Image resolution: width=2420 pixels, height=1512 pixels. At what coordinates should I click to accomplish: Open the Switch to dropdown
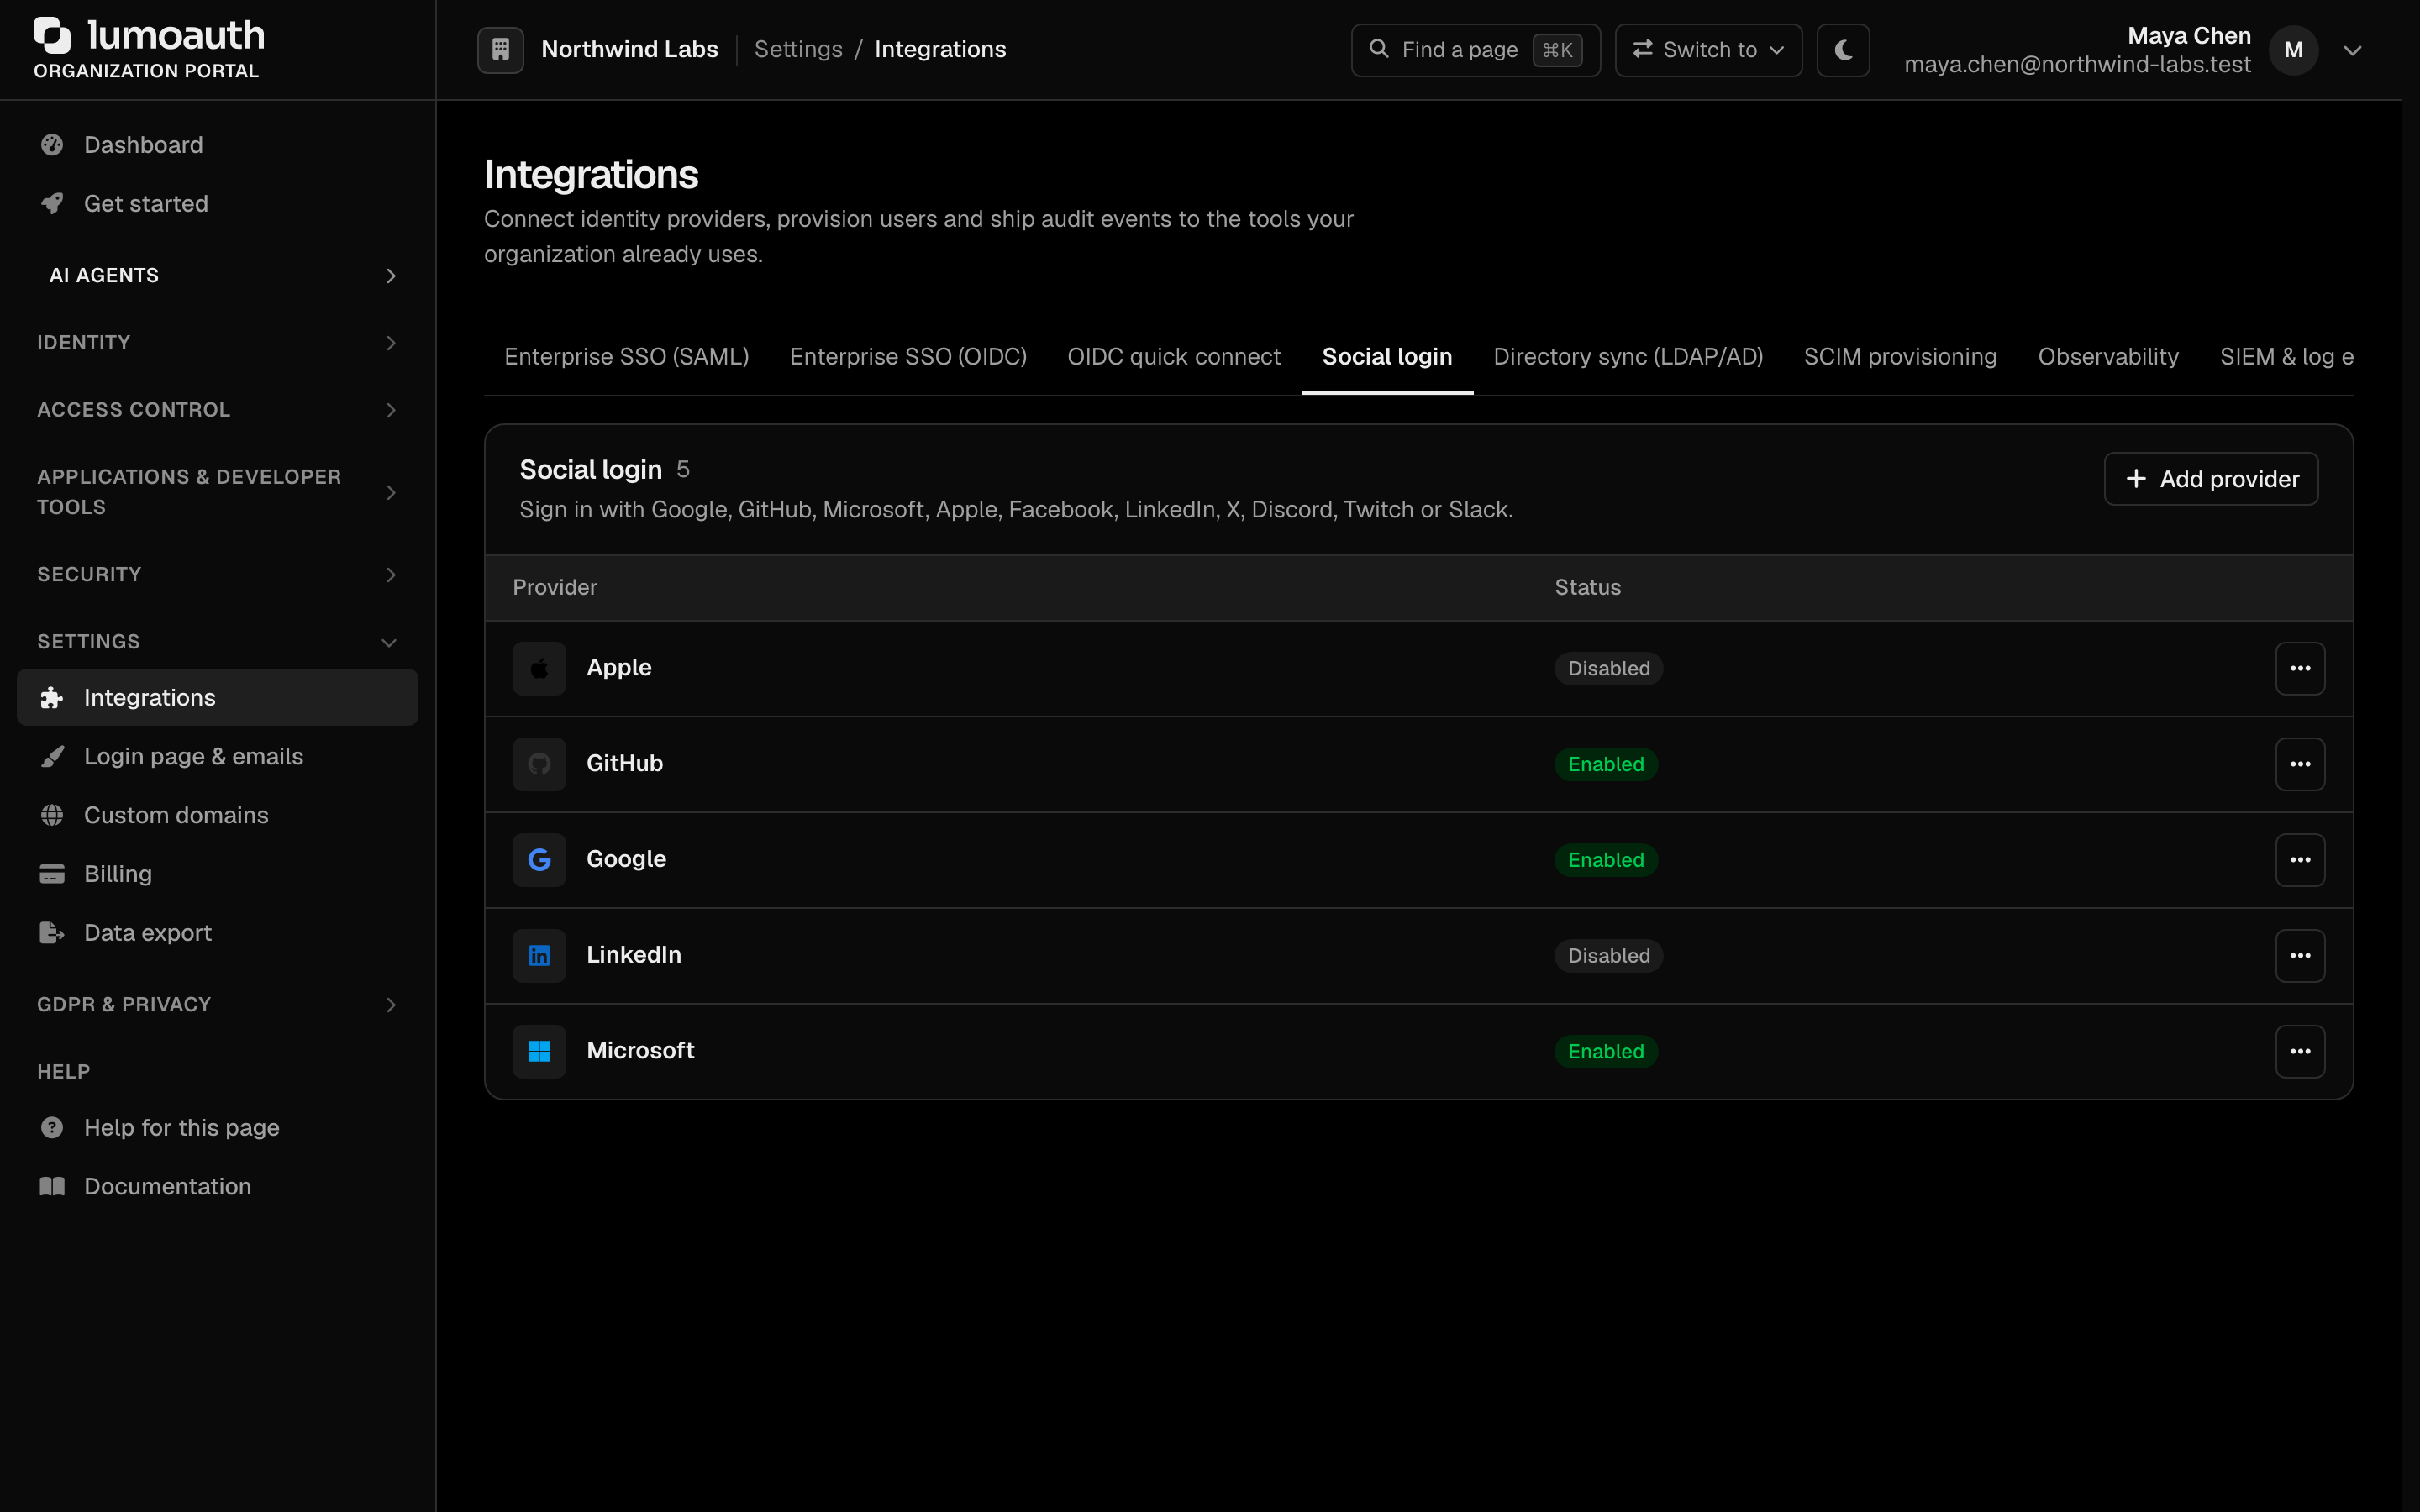pos(1708,50)
